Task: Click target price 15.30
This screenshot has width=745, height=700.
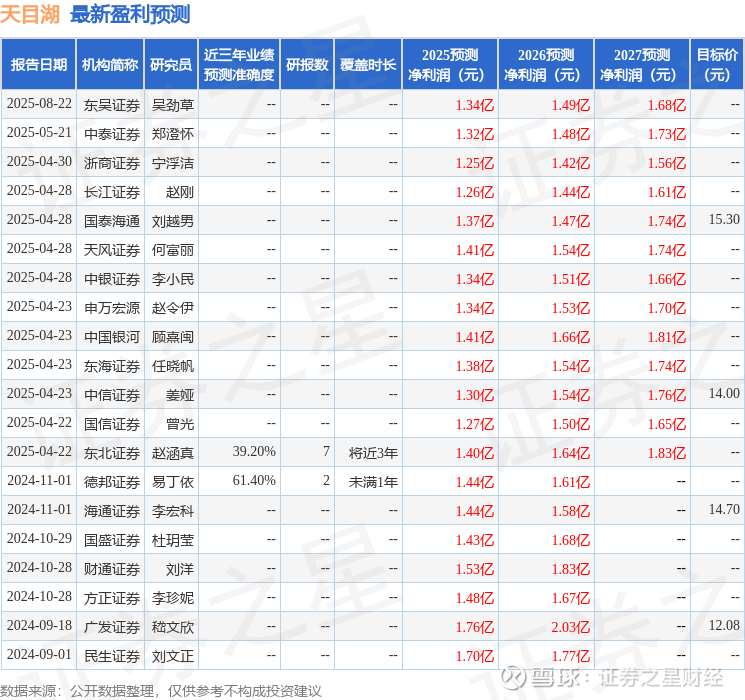Action: [724, 220]
